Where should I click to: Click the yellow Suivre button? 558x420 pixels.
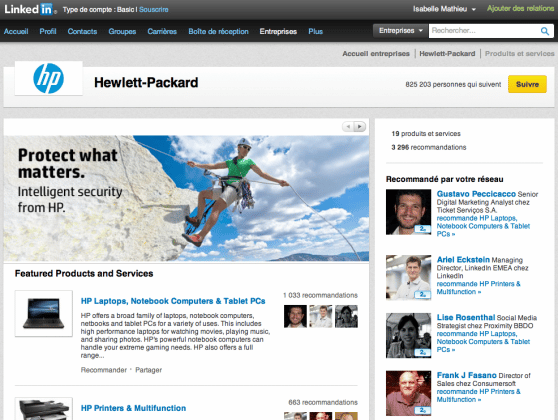click(527, 84)
